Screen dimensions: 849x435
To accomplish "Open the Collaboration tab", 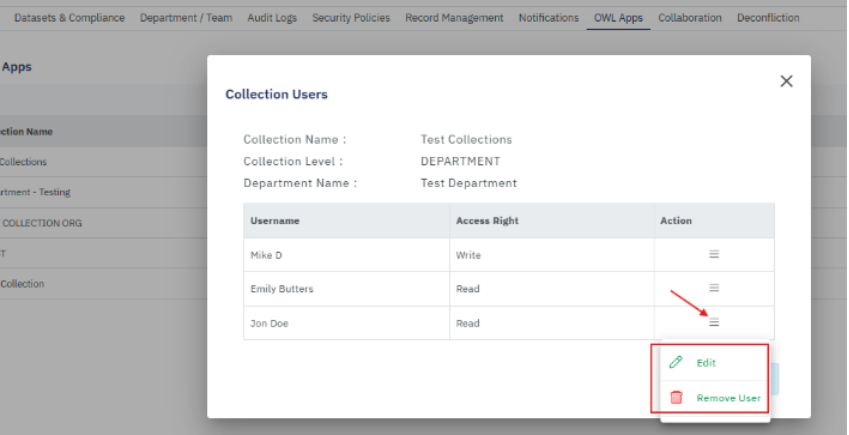I will pyautogui.click(x=690, y=18).
